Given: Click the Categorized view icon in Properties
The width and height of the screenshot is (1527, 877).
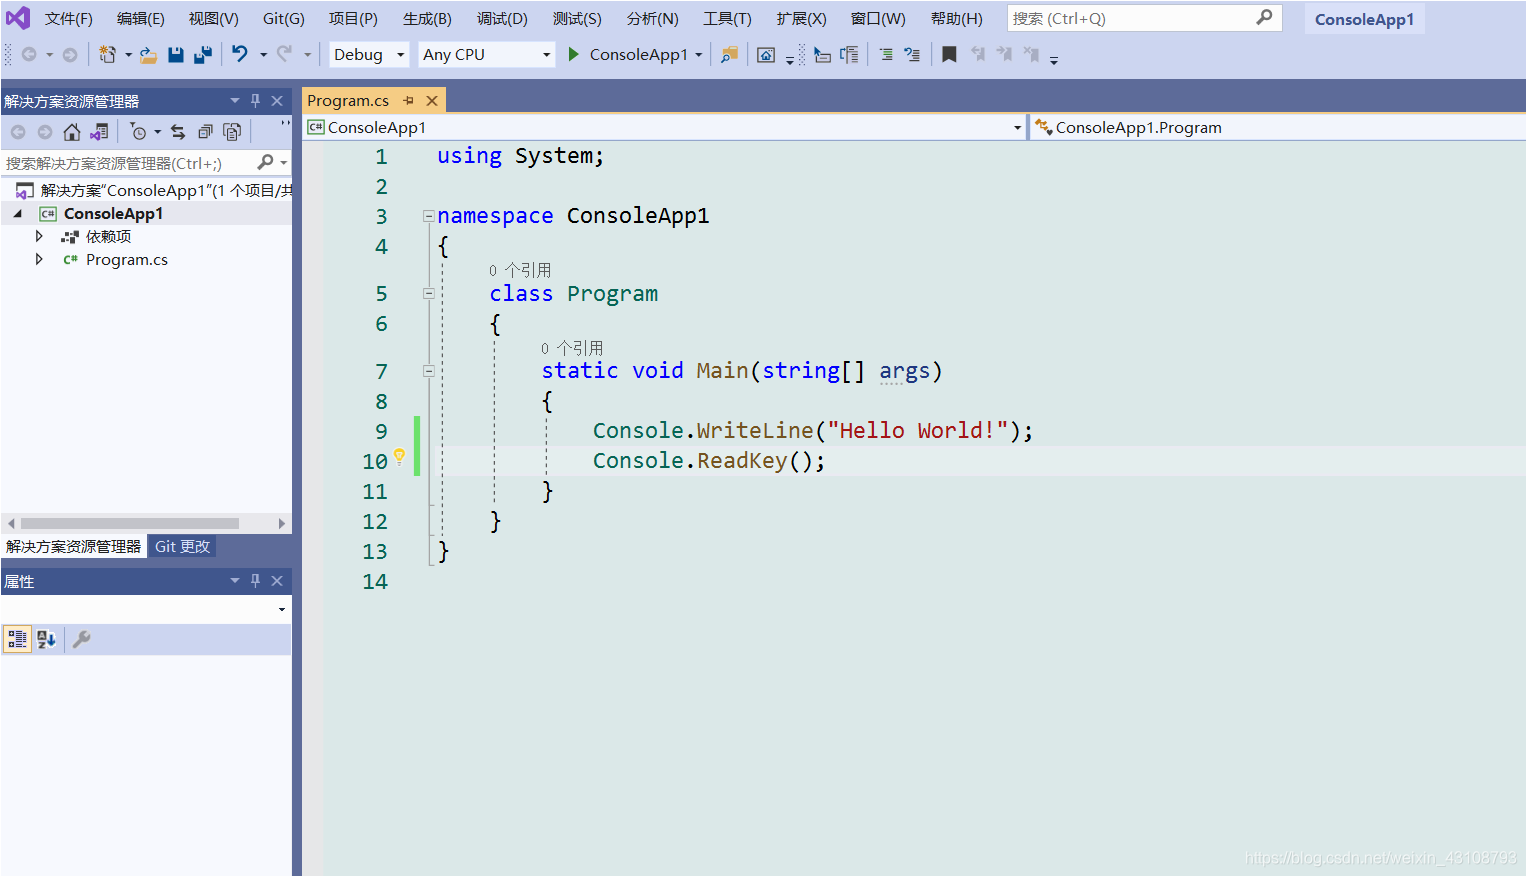Looking at the screenshot, I should (x=17, y=639).
